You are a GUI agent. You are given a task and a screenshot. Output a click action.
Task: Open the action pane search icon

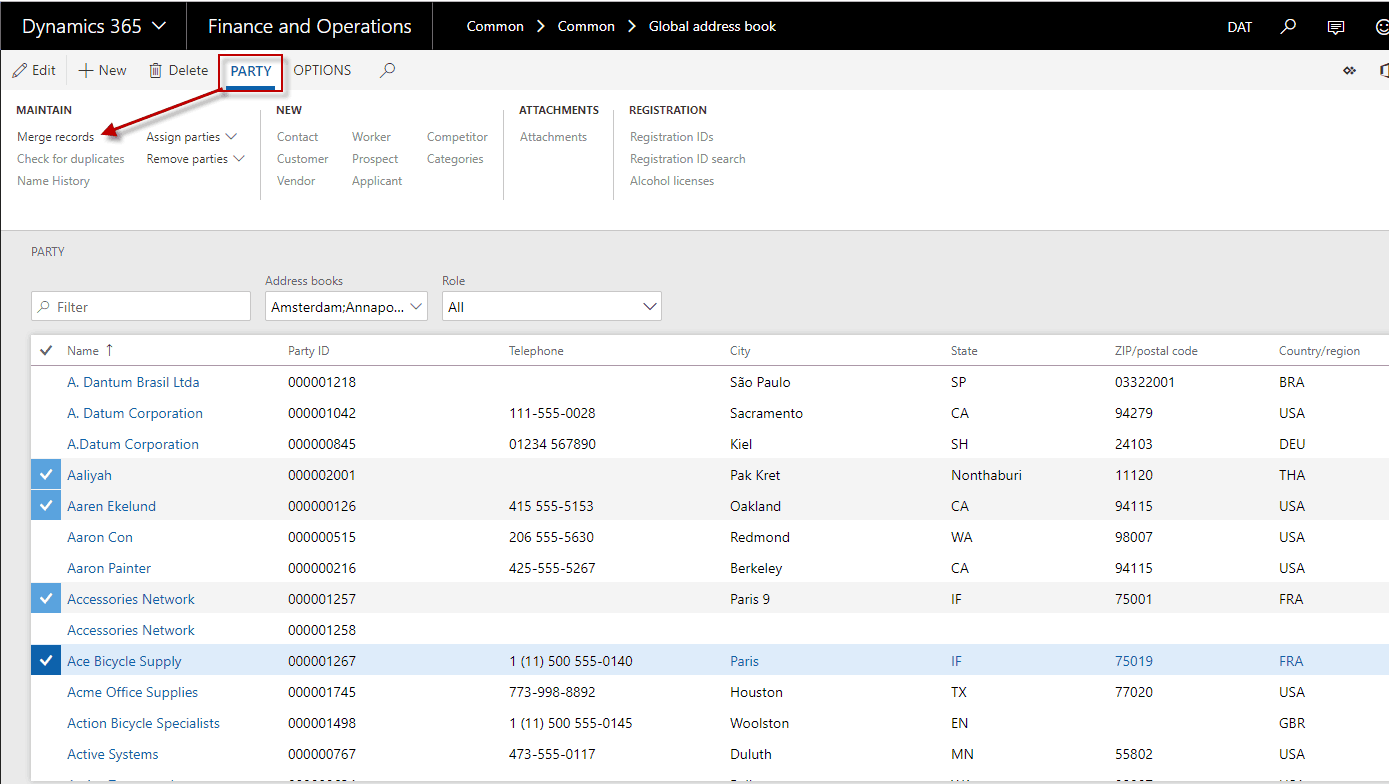pos(388,70)
